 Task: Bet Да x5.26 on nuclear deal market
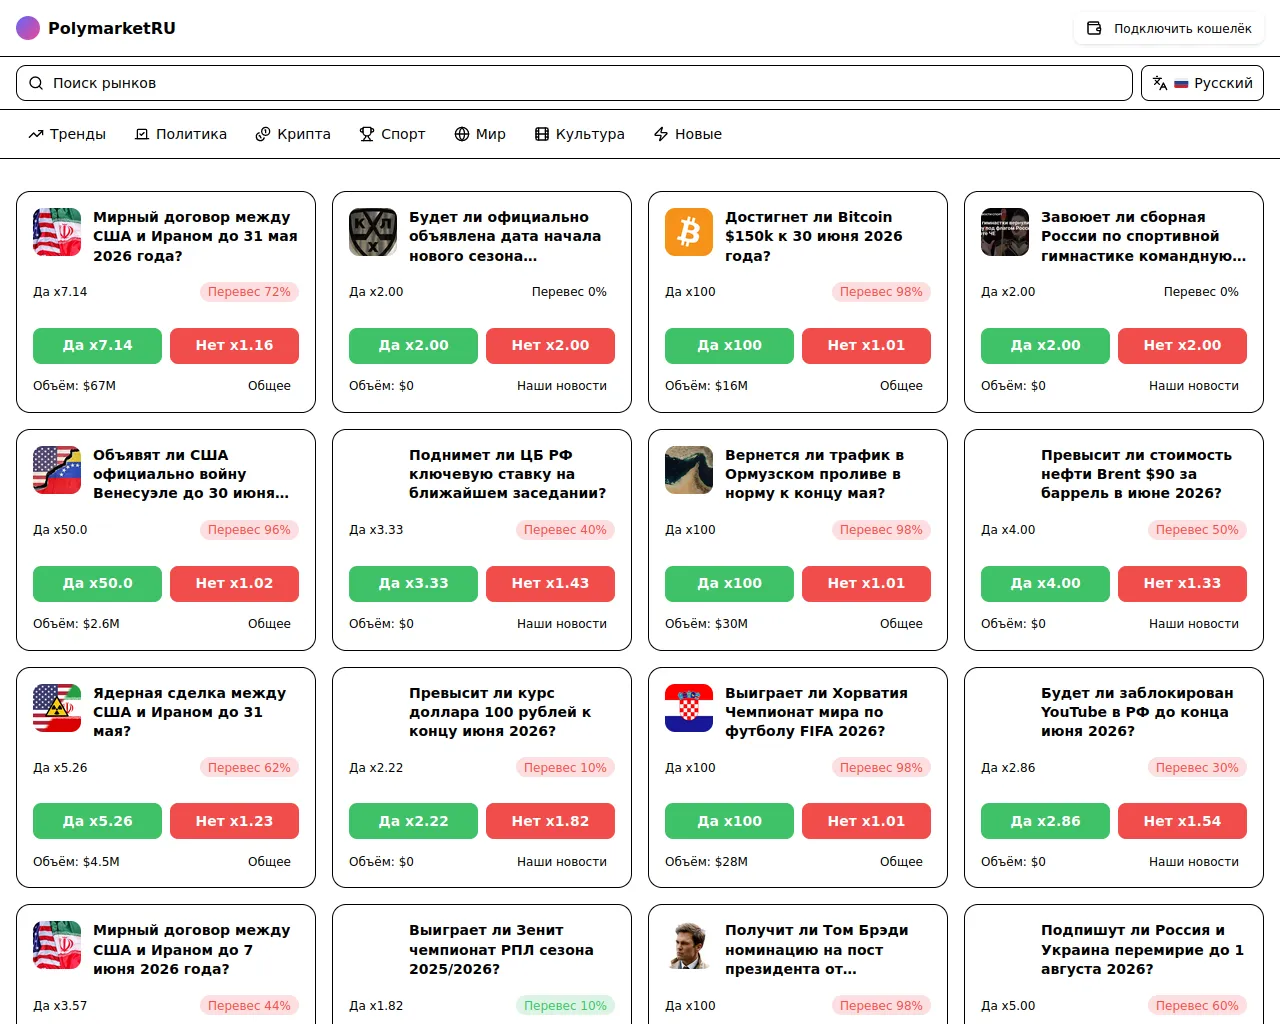(97, 821)
